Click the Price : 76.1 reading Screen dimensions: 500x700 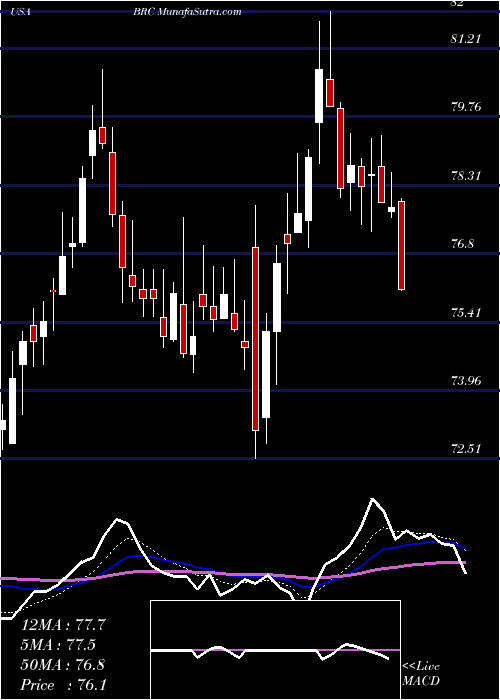[x=63, y=684]
